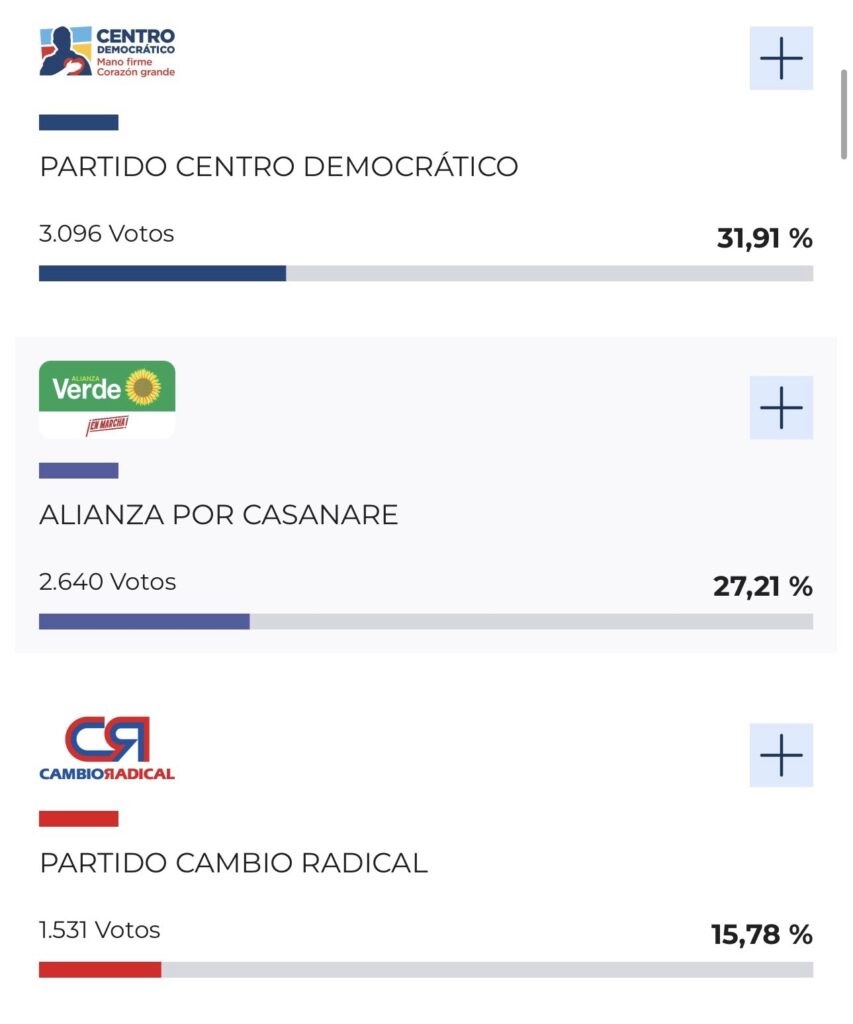
Task: Click the red Cambio Radical color tag
Action: coord(79,818)
